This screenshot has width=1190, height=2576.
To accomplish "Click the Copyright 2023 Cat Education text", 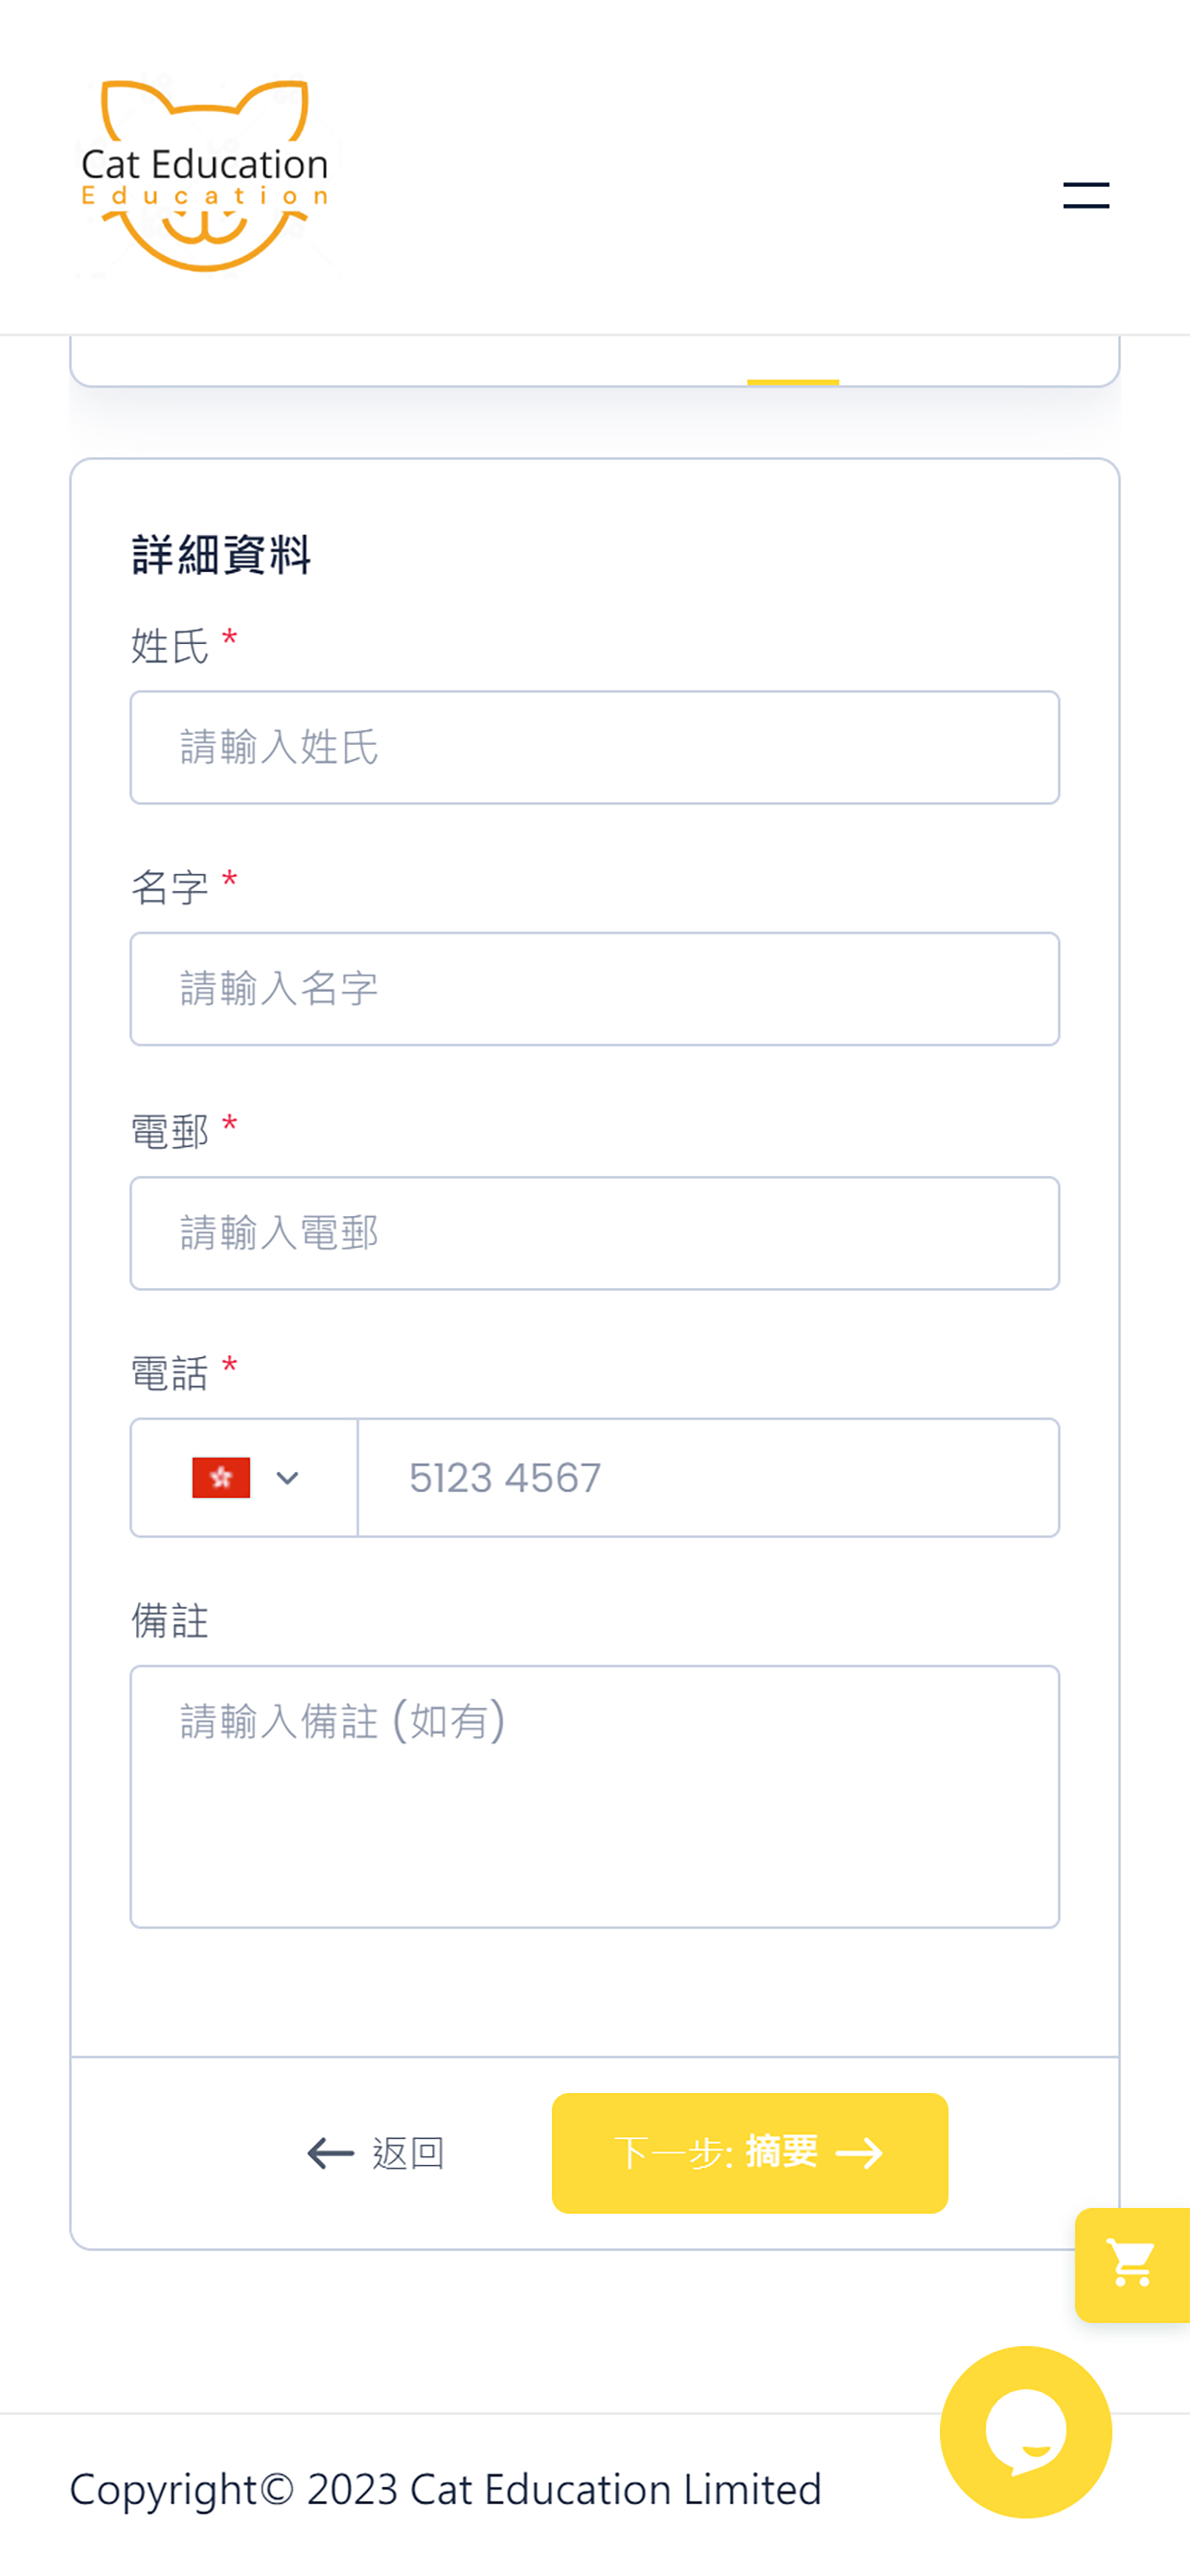I will (x=445, y=2489).
